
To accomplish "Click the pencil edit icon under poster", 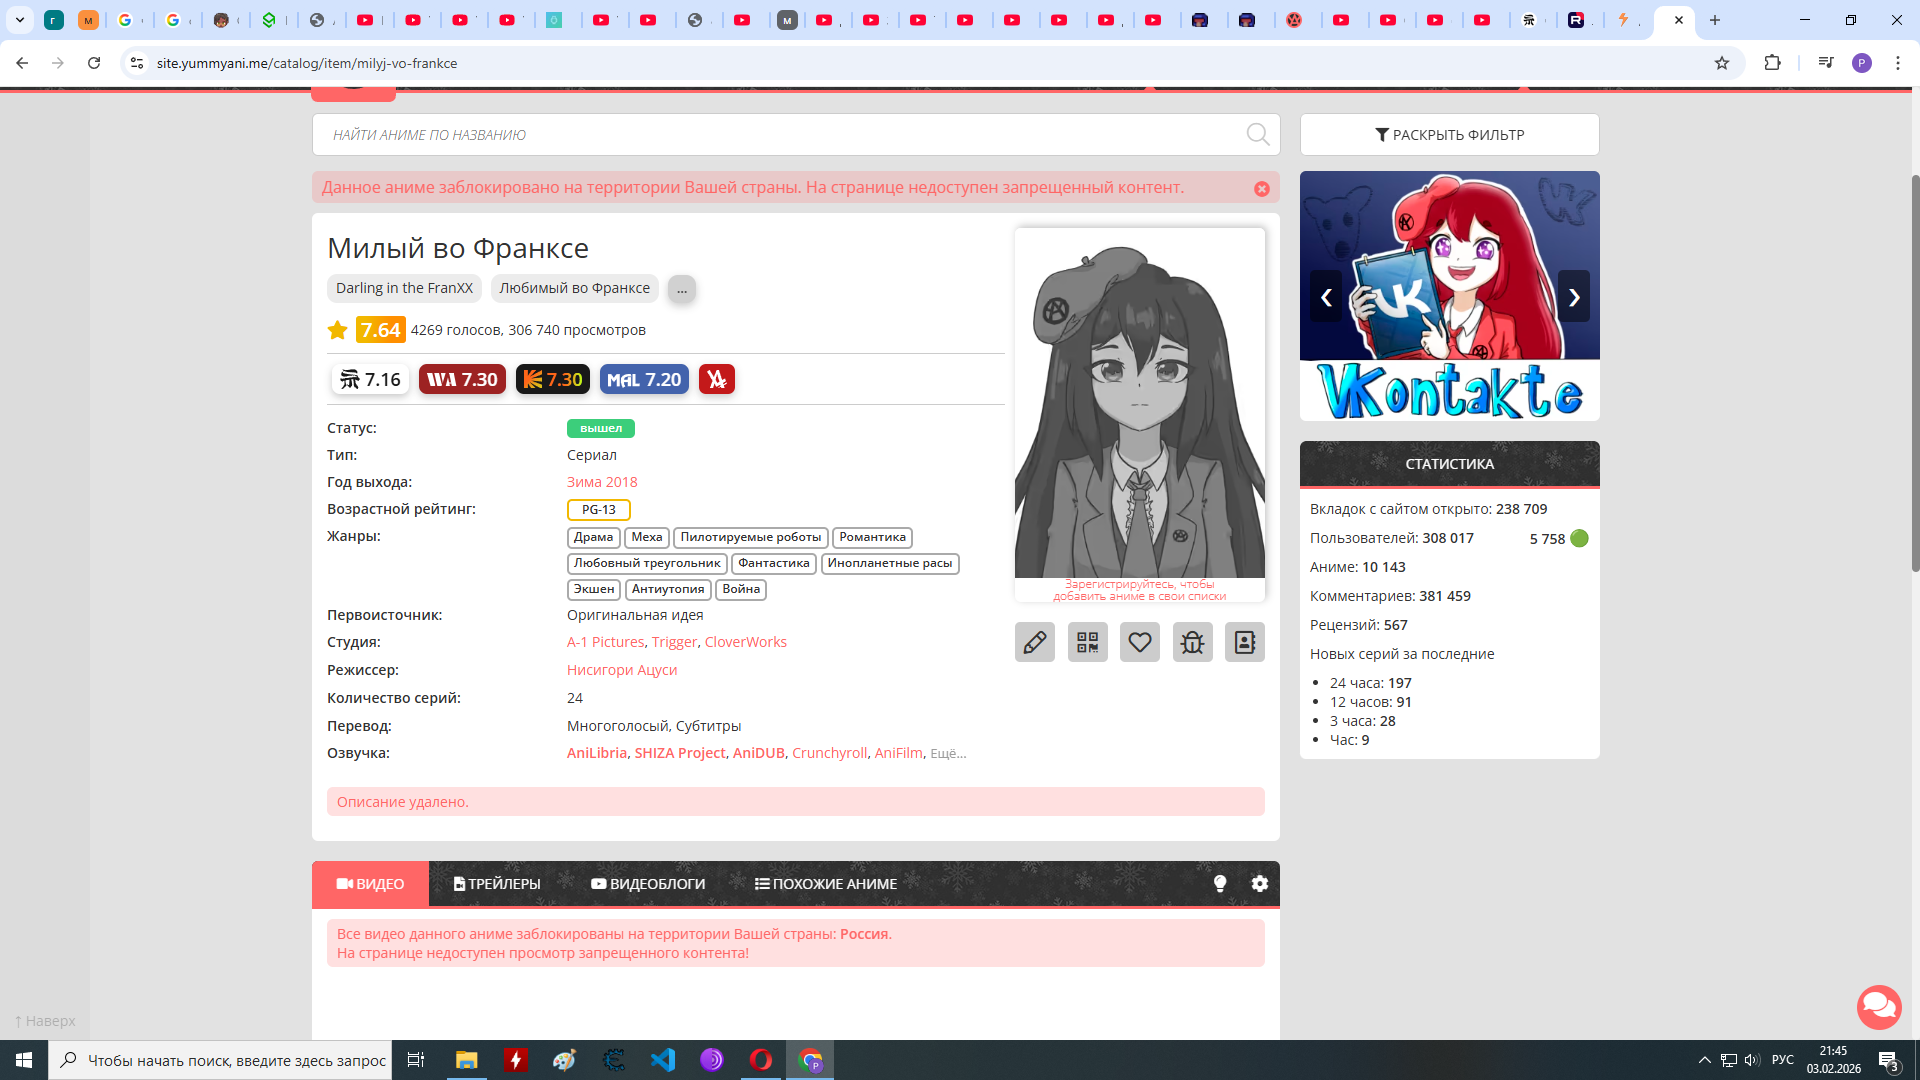I will click(1035, 642).
